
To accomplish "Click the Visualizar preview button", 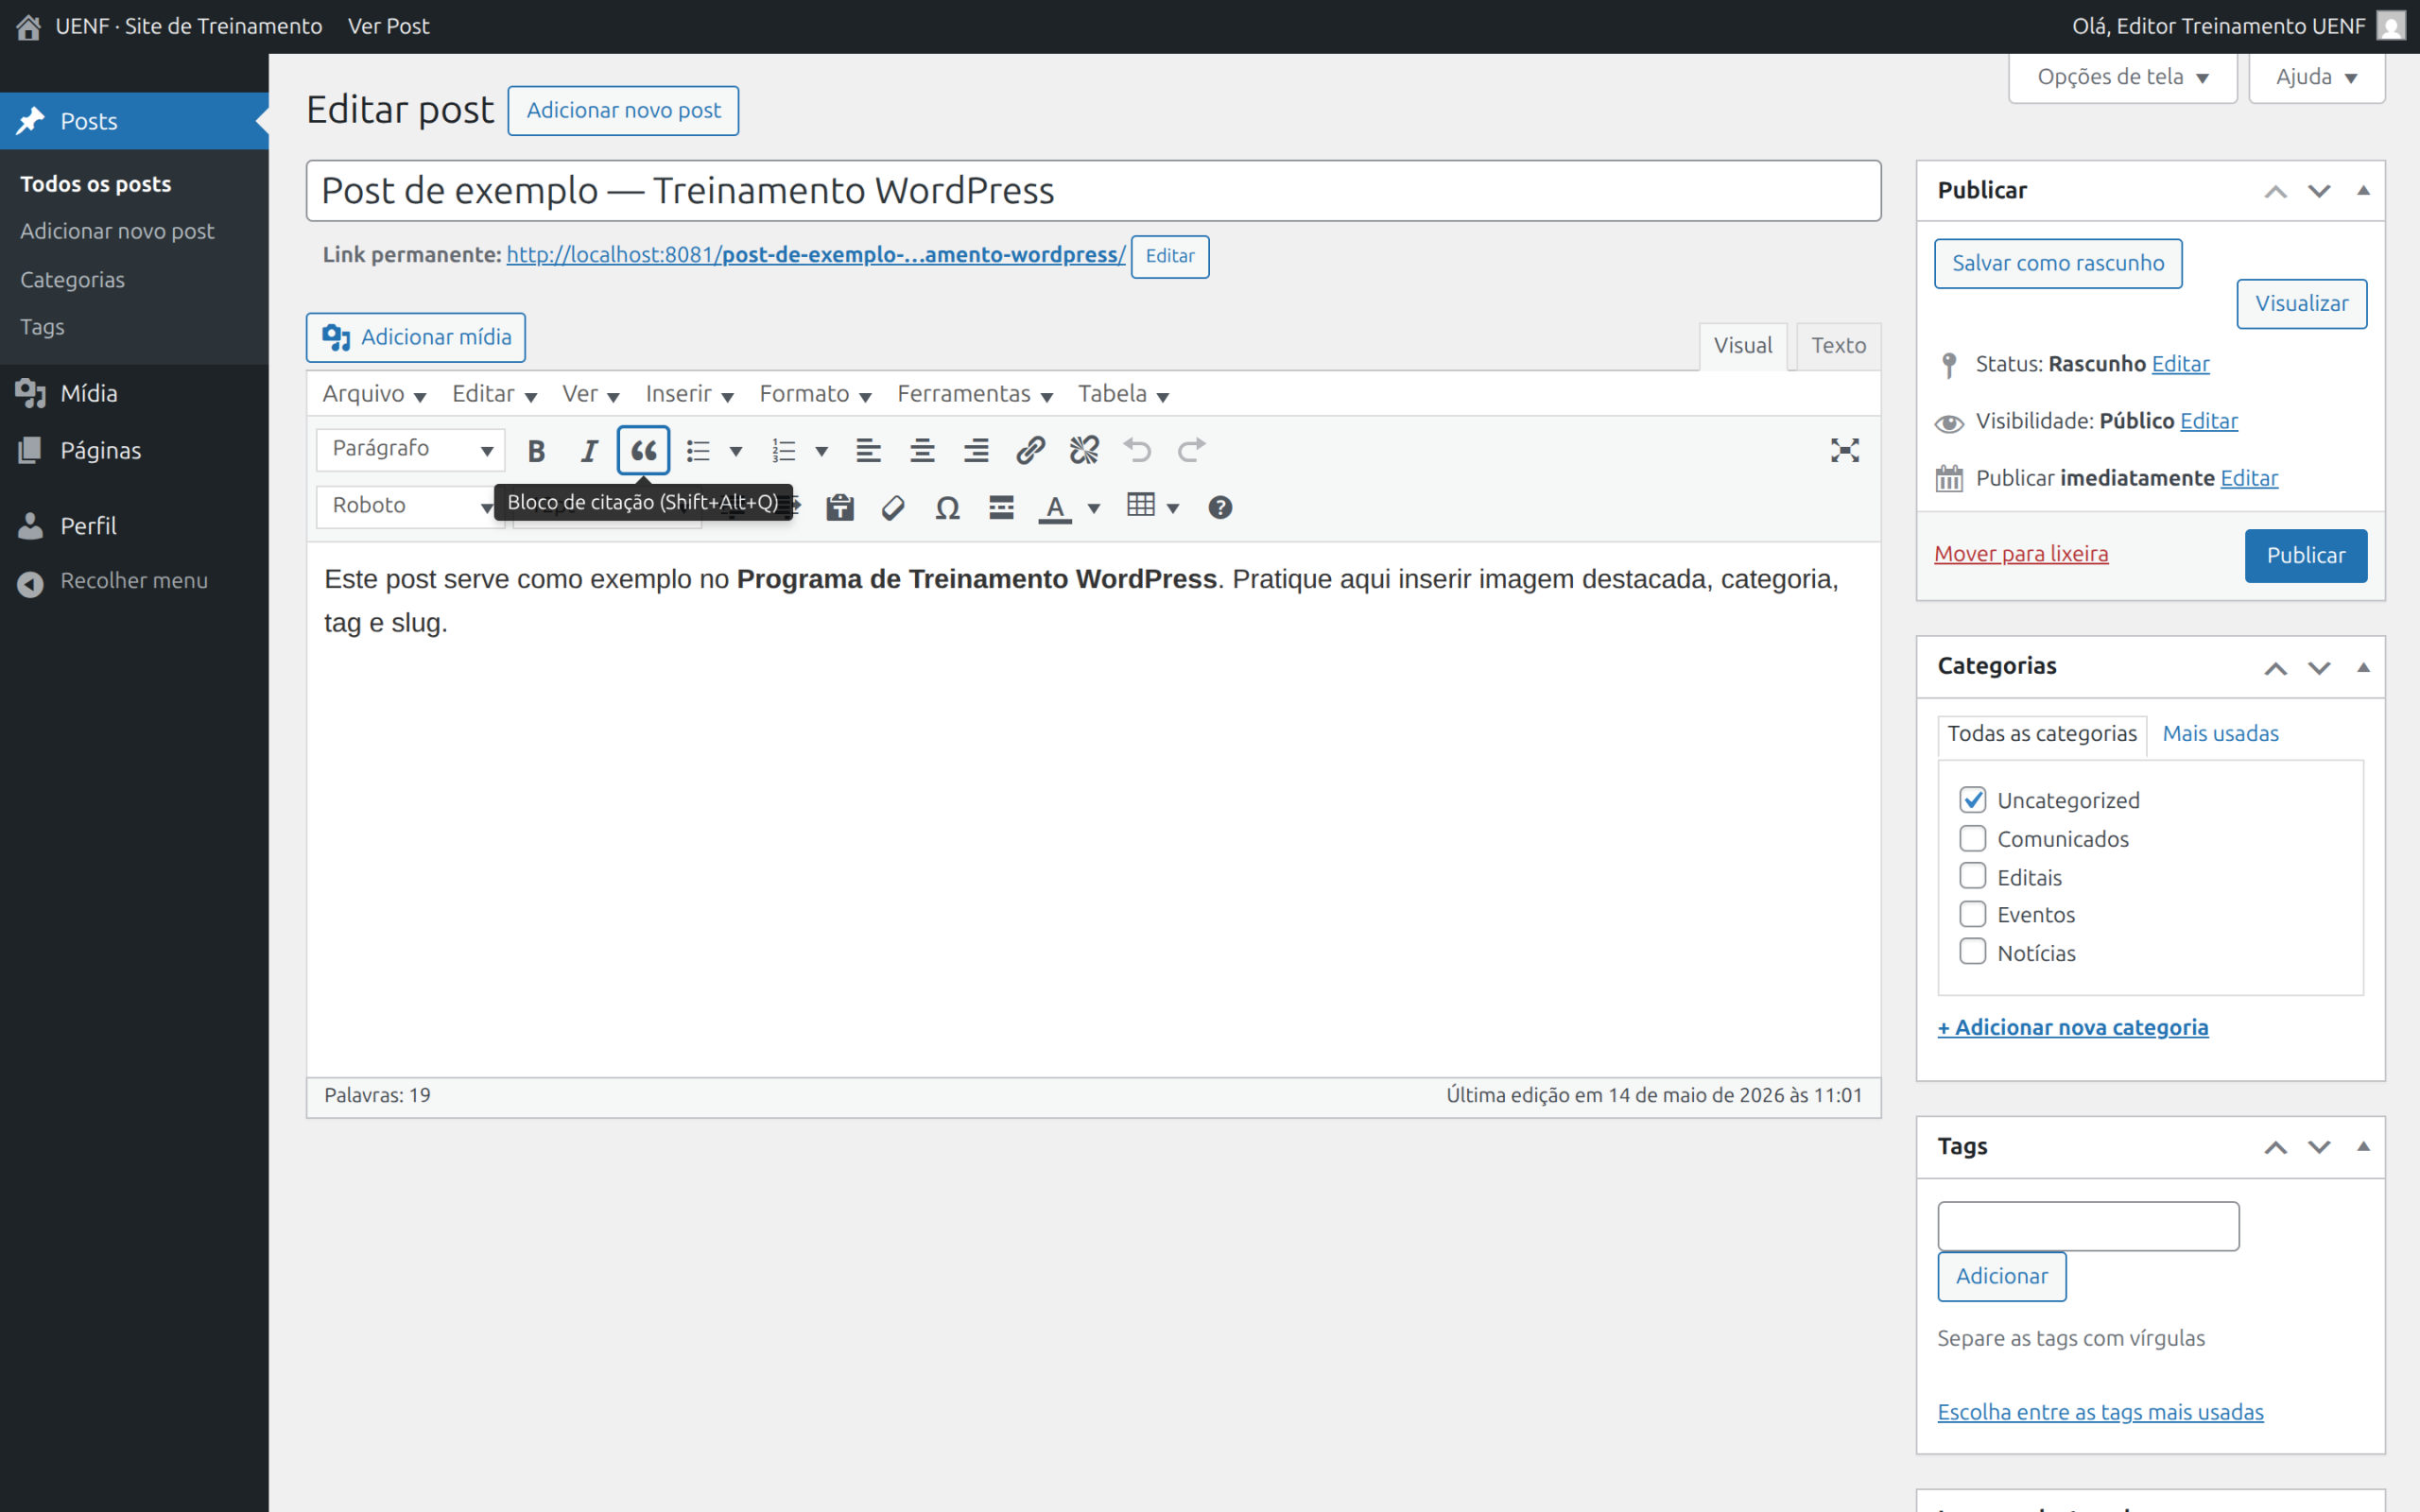I will tap(2301, 303).
